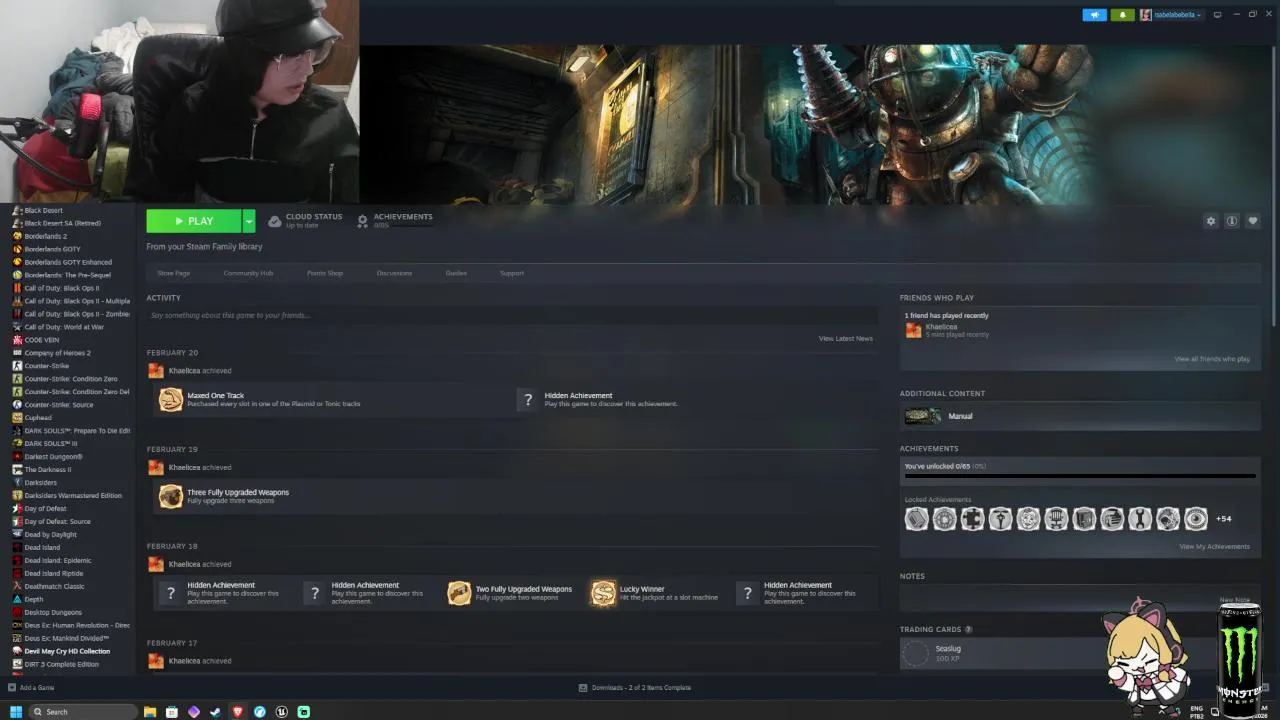The width and height of the screenshot is (1280, 720).
Task: Open the Cloud Status icon
Action: click(275, 221)
